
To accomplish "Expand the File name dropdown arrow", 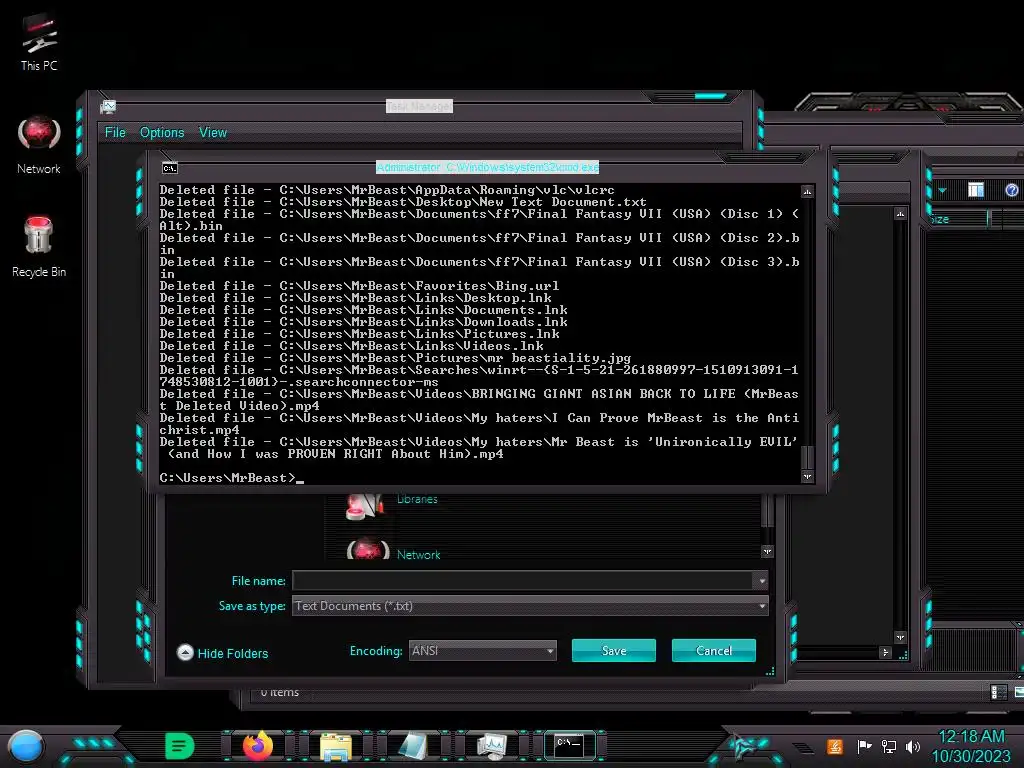I will pyautogui.click(x=761, y=581).
